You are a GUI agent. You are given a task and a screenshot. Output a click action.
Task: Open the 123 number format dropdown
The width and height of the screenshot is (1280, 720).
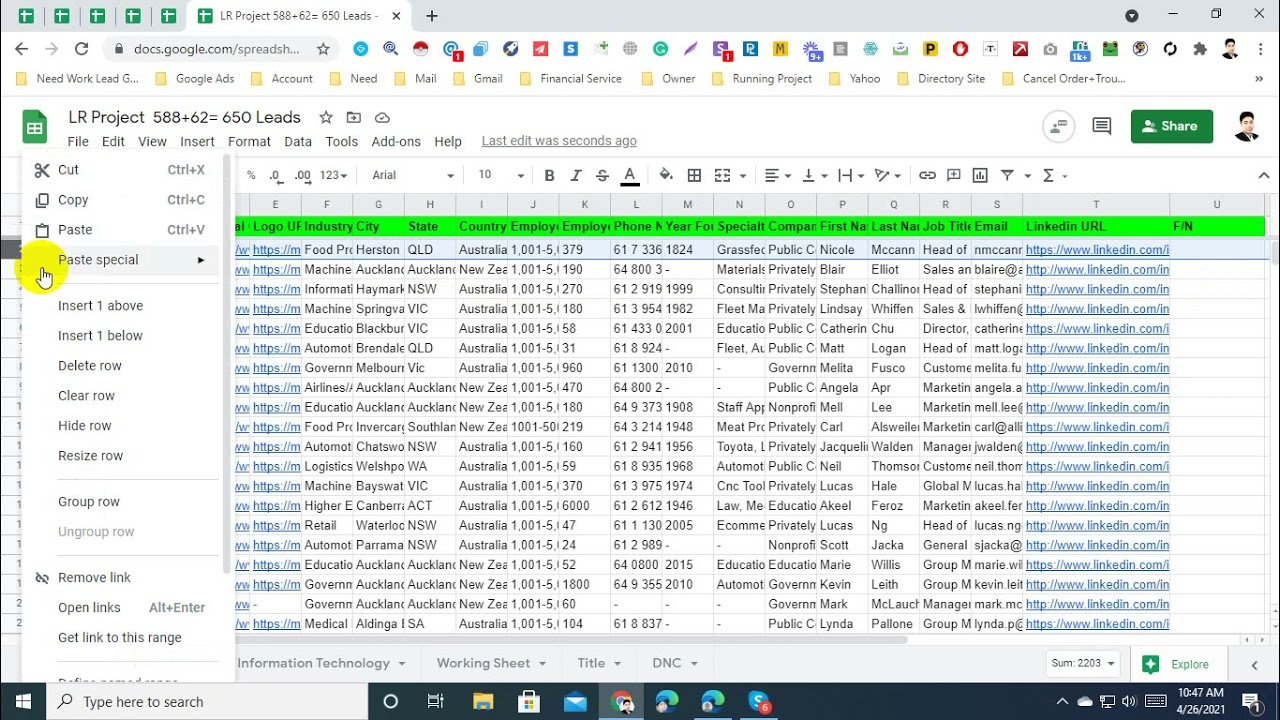click(333, 175)
